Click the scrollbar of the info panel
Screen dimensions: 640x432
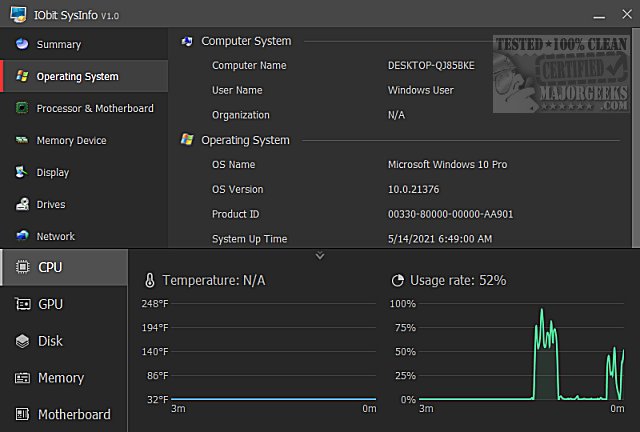coord(633,140)
